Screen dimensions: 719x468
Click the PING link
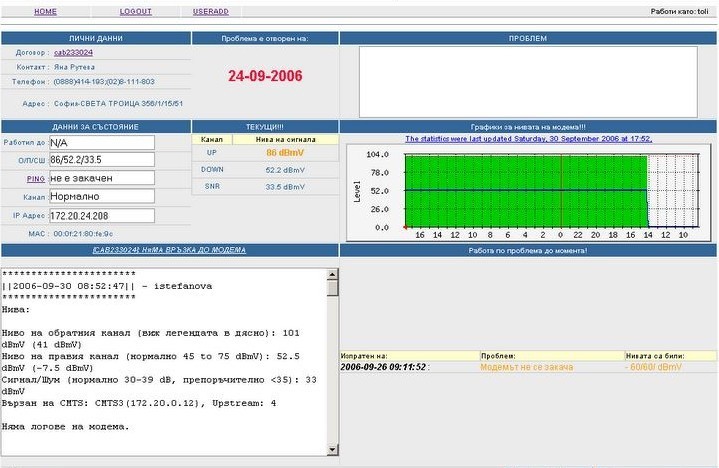36,178
